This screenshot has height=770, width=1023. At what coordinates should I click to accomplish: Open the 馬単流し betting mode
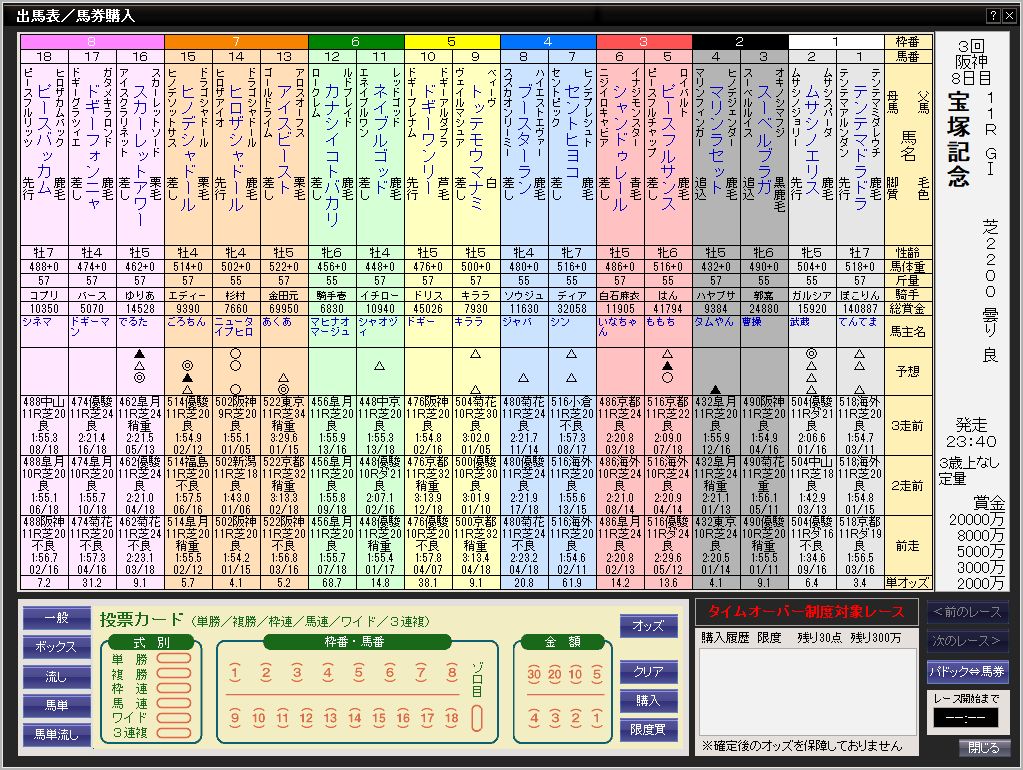click(56, 735)
